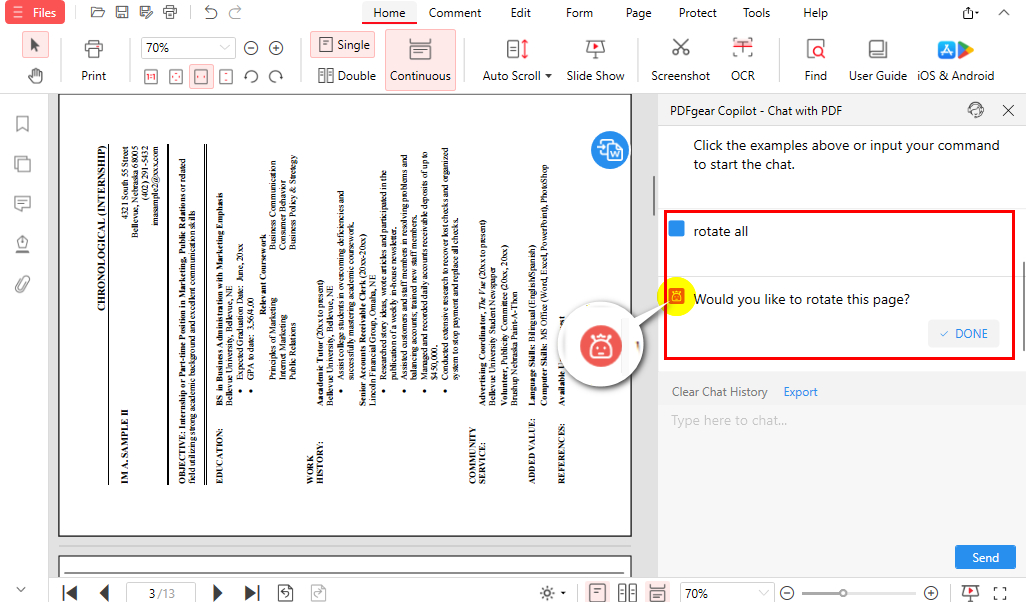The width and height of the screenshot is (1026, 602).
Task: View Attachments via the paperclip icon
Action: tap(22, 285)
